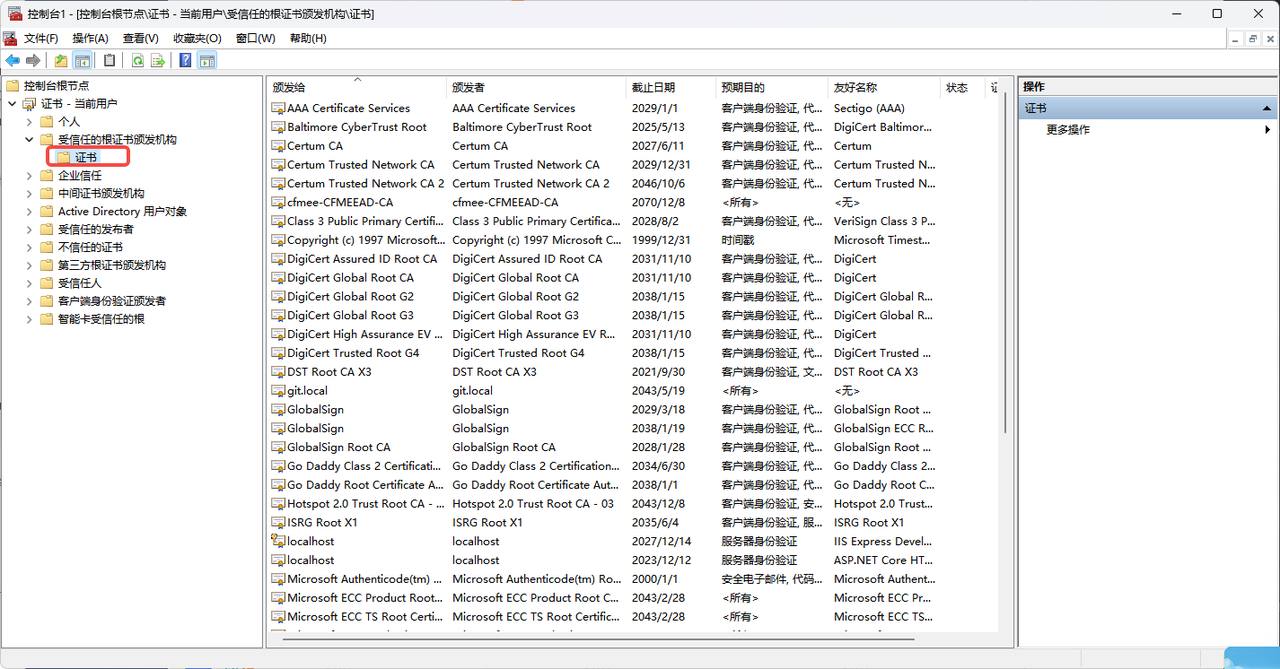Collapse the 受信任的根证书颁发机构 node
The height and width of the screenshot is (669, 1280).
(x=29, y=140)
